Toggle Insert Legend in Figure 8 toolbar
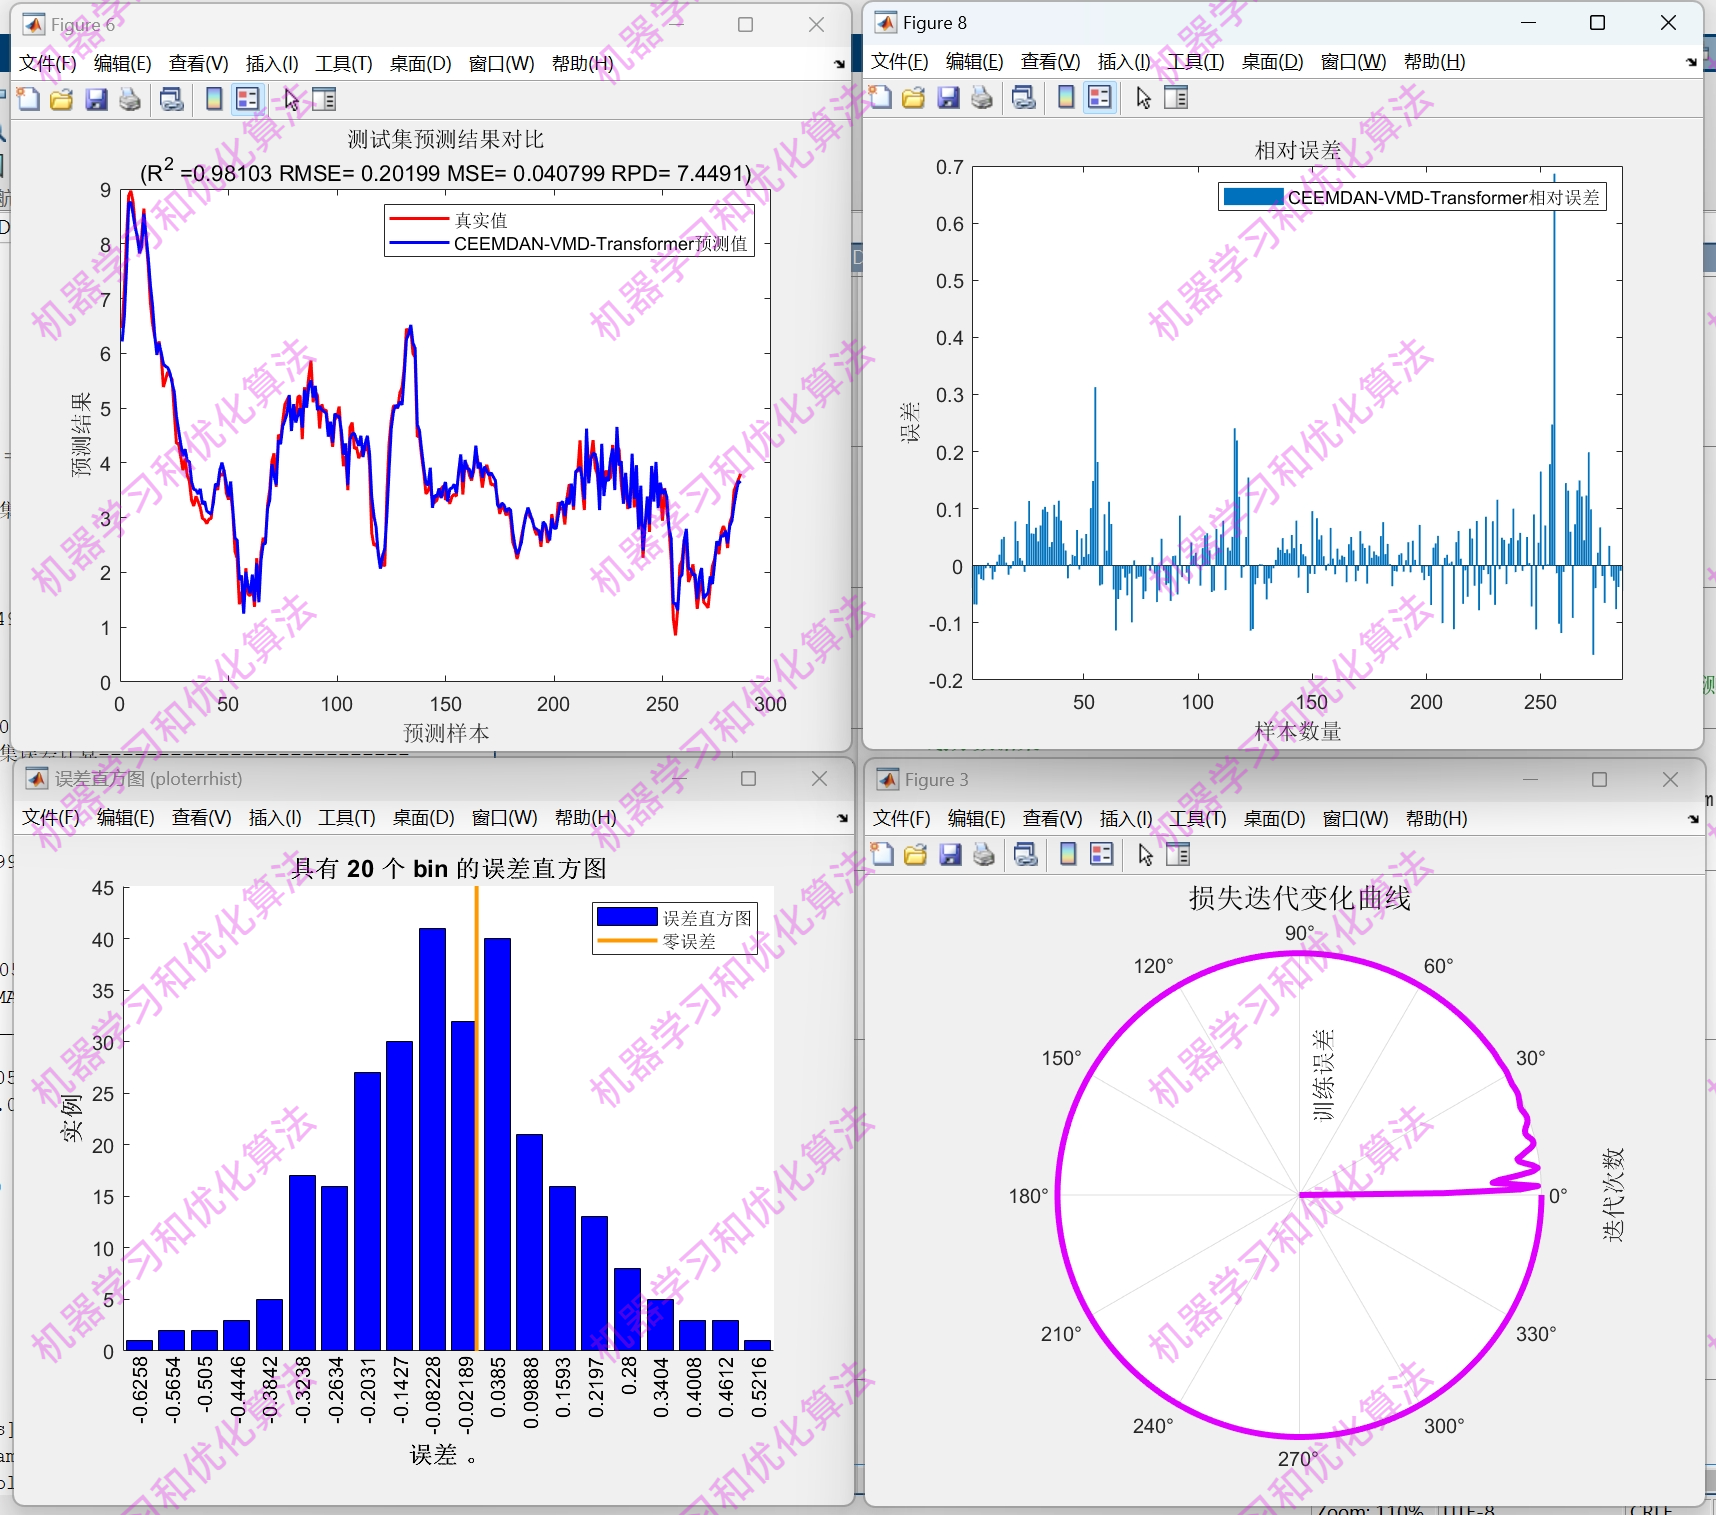1716x1515 pixels. click(1100, 97)
